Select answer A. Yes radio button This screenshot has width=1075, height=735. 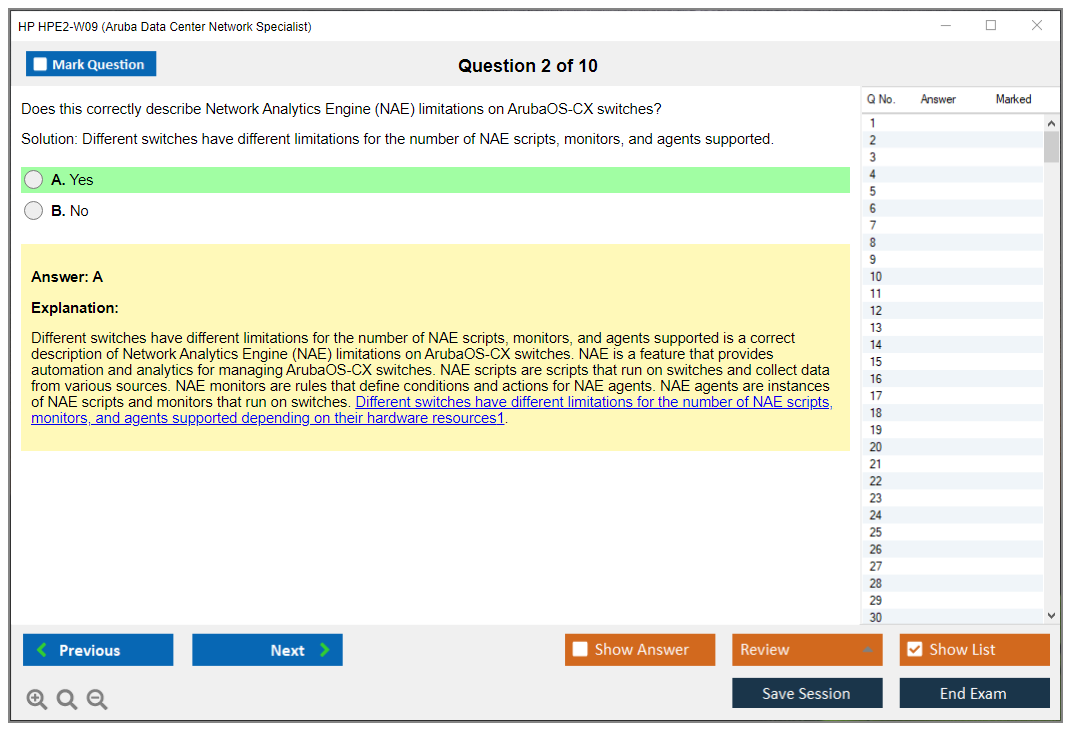point(34,180)
